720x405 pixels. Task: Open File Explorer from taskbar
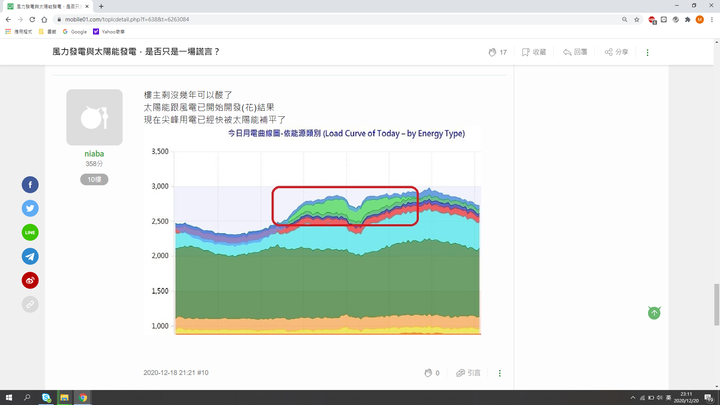pos(64,398)
